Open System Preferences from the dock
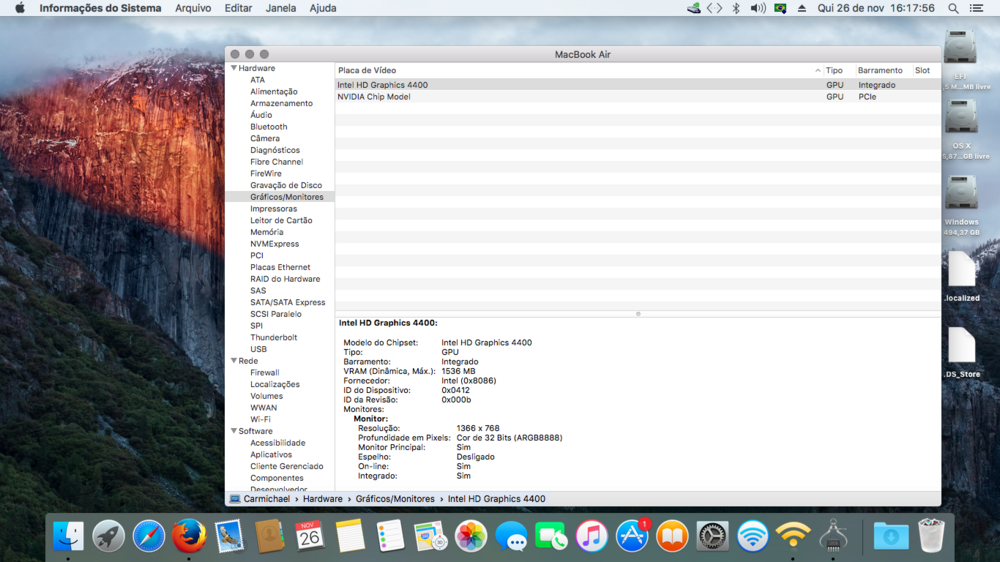Image resolution: width=1000 pixels, height=562 pixels. click(x=712, y=537)
